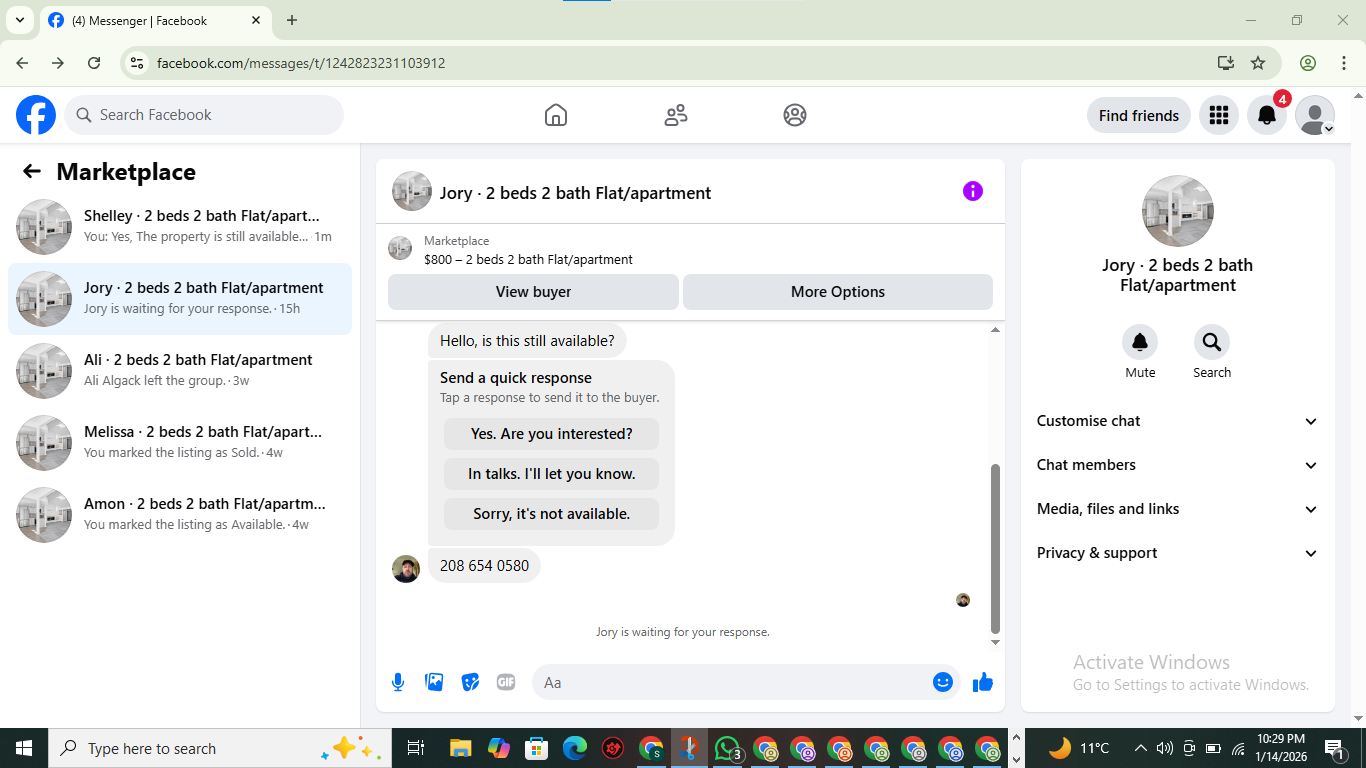Open Microsoft Edge from the taskbar
Screen dimensions: 1366x768
click(574, 748)
